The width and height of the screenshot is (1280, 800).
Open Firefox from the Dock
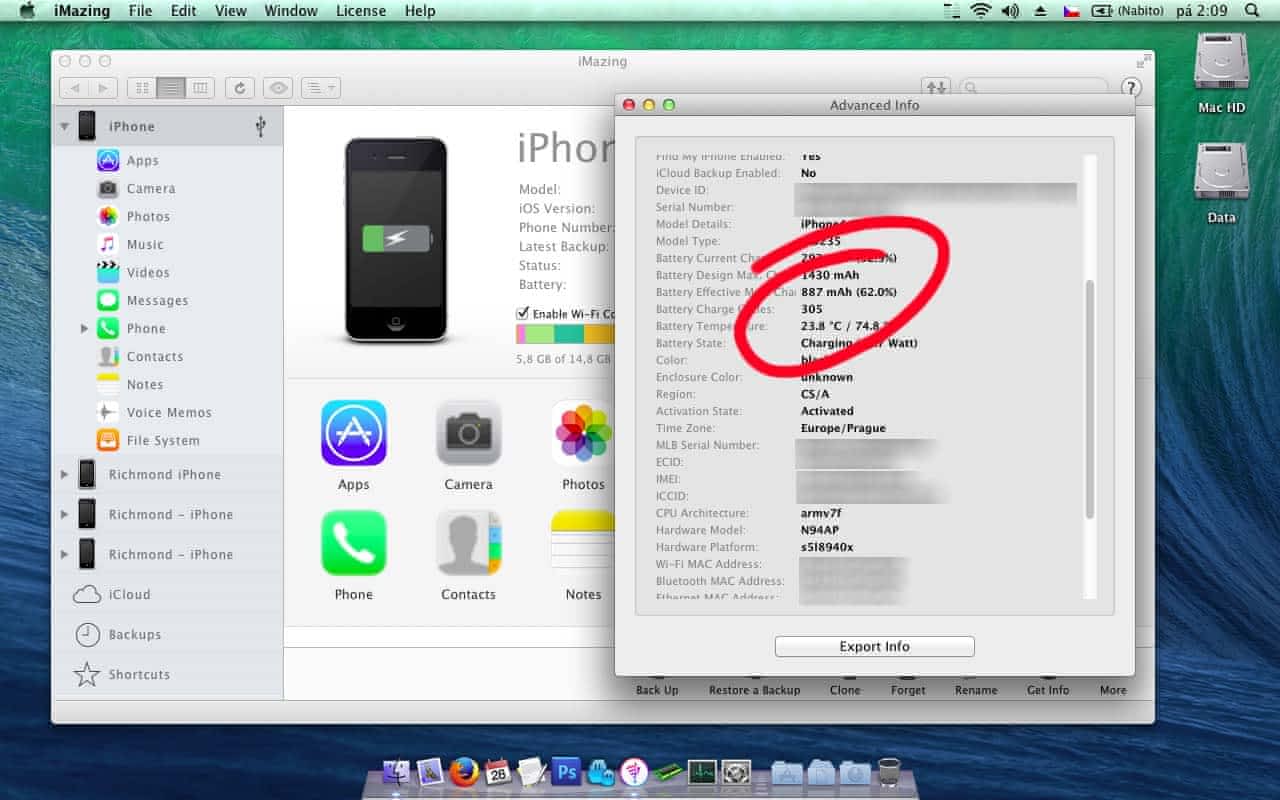(463, 771)
